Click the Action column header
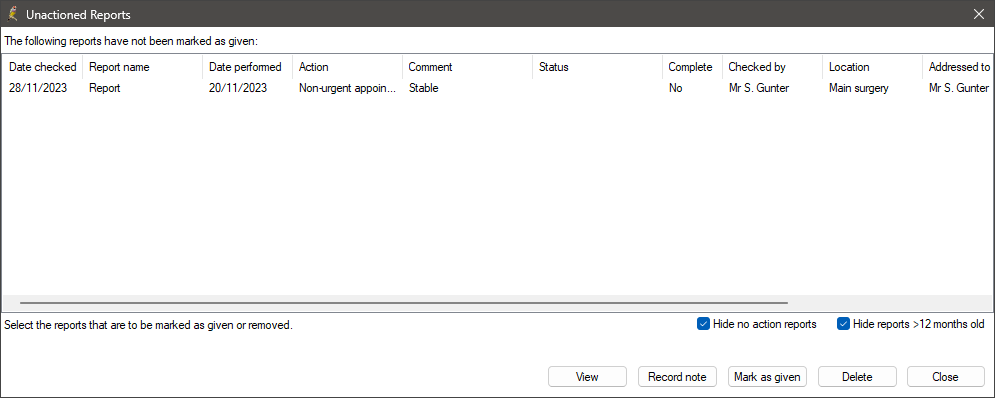 pyautogui.click(x=348, y=67)
